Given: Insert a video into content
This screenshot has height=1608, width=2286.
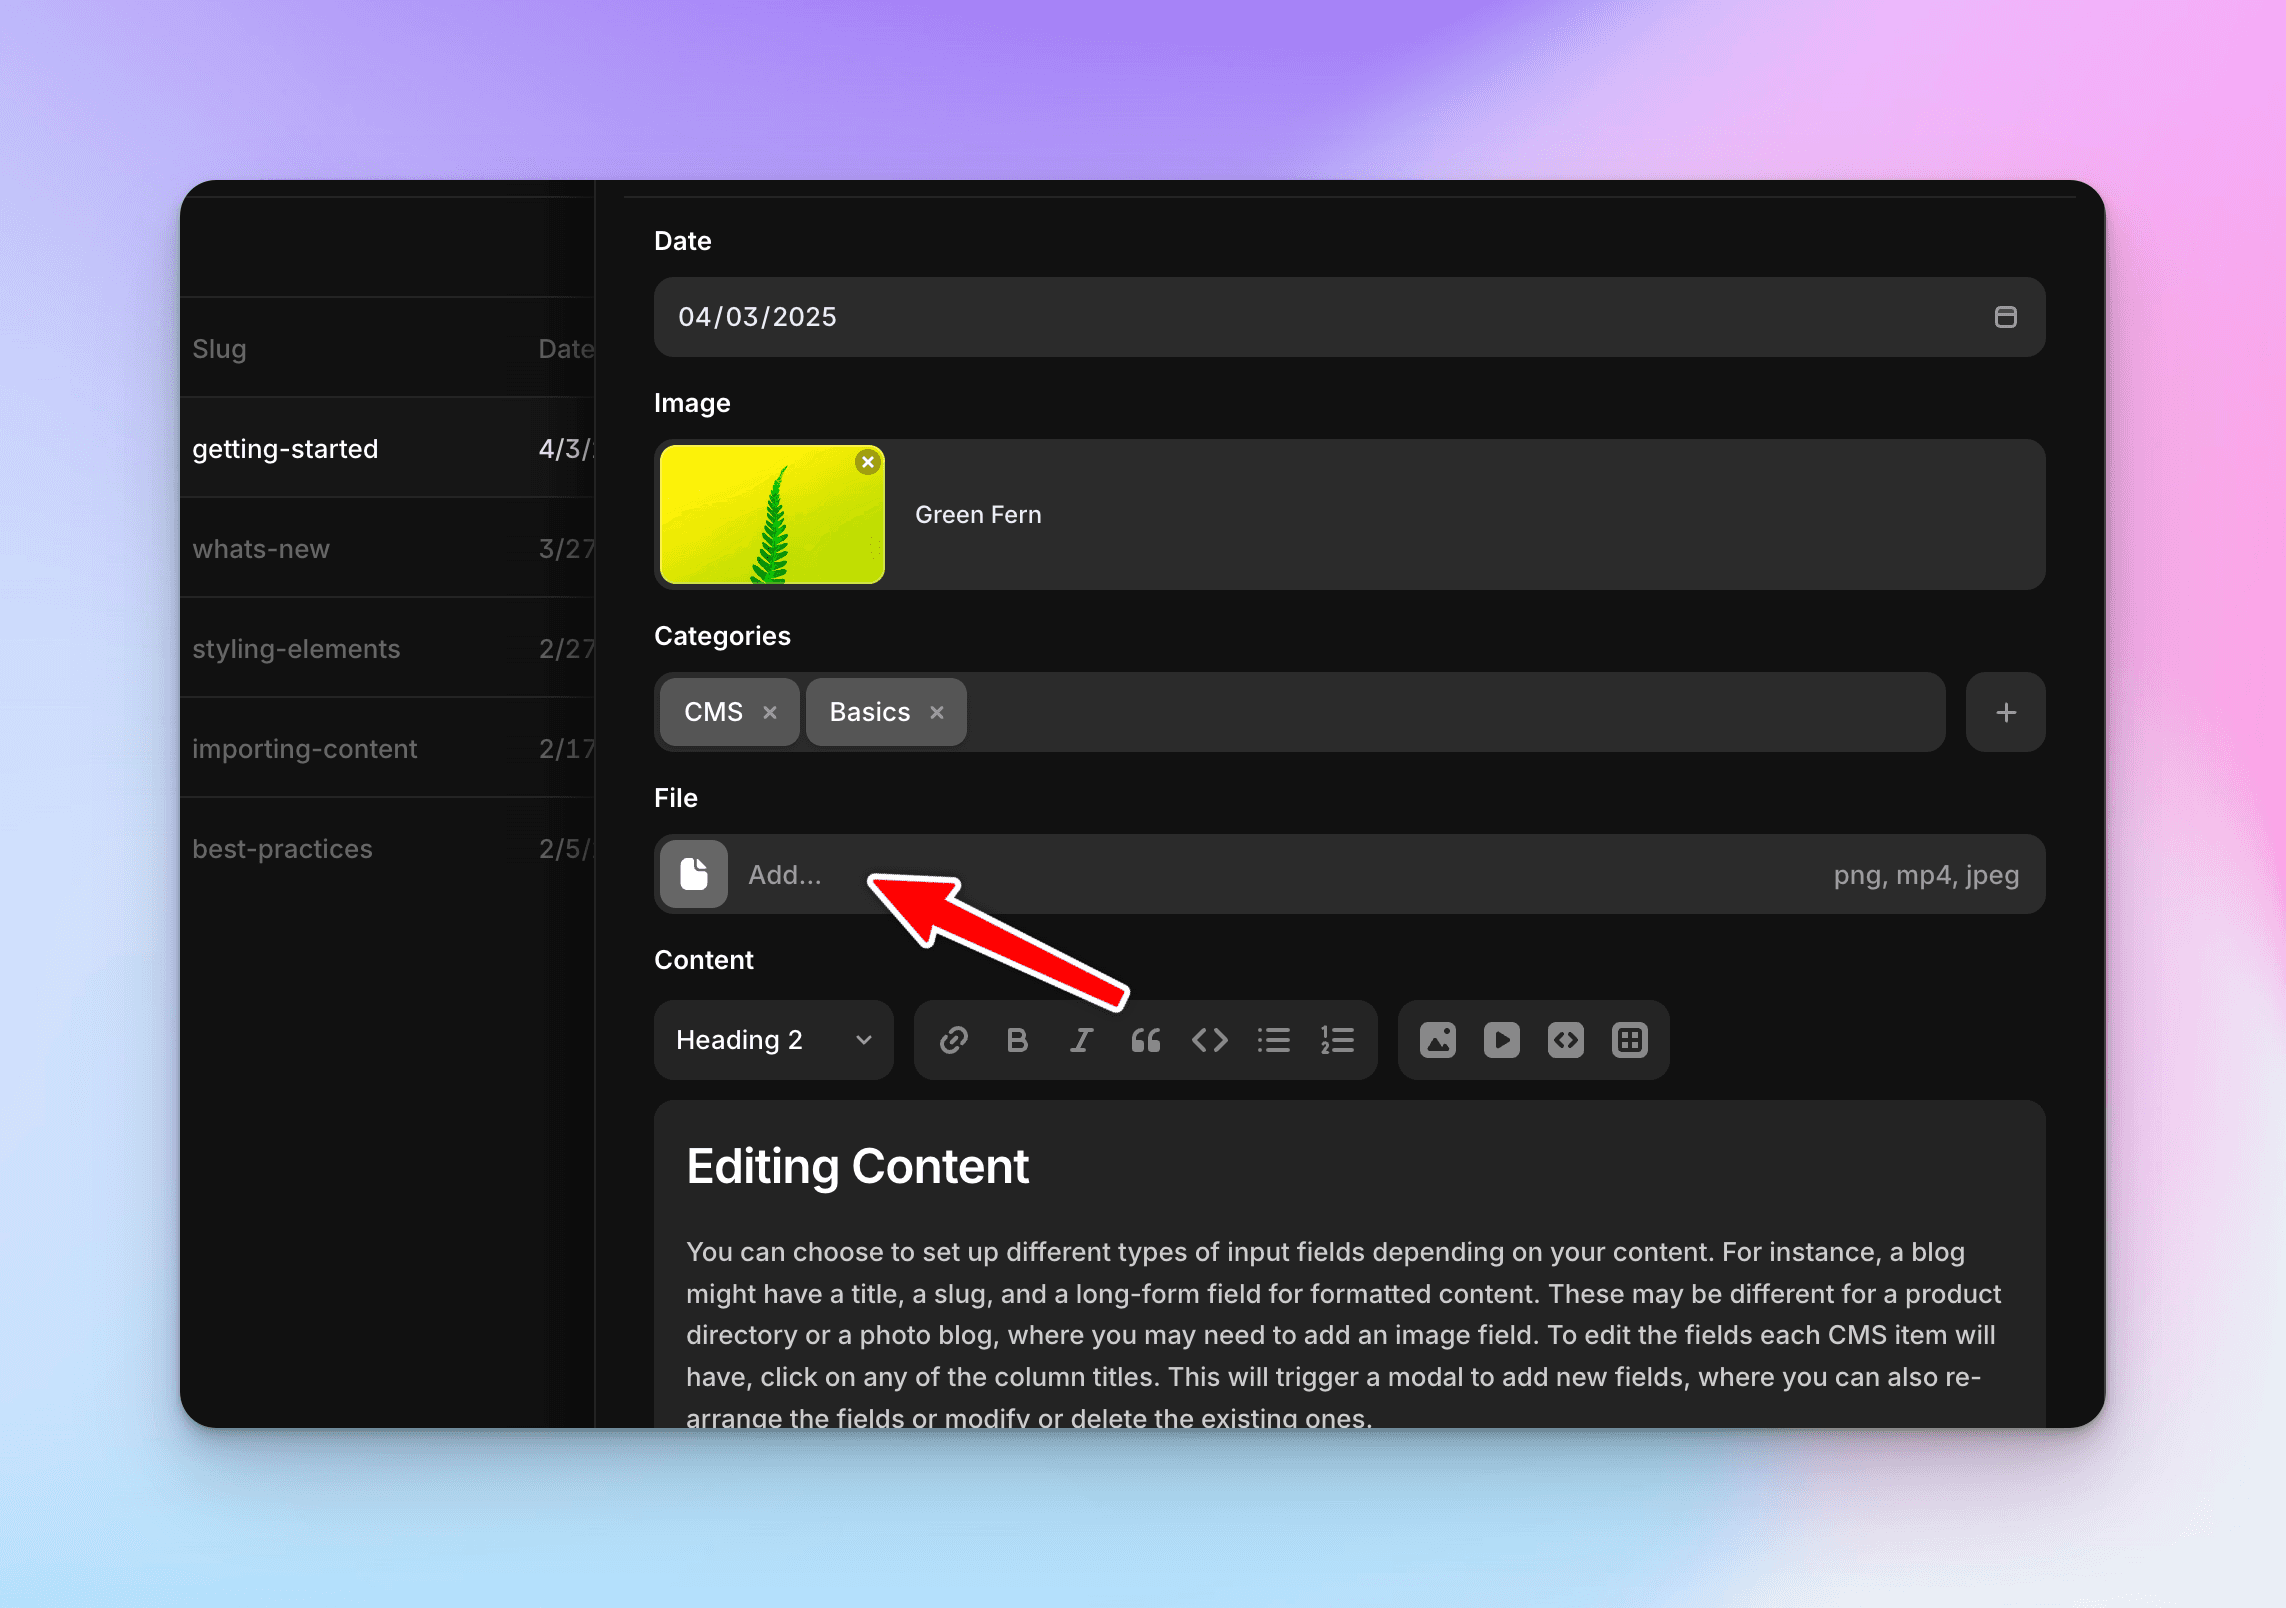Looking at the screenshot, I should click(1501, 1040).
